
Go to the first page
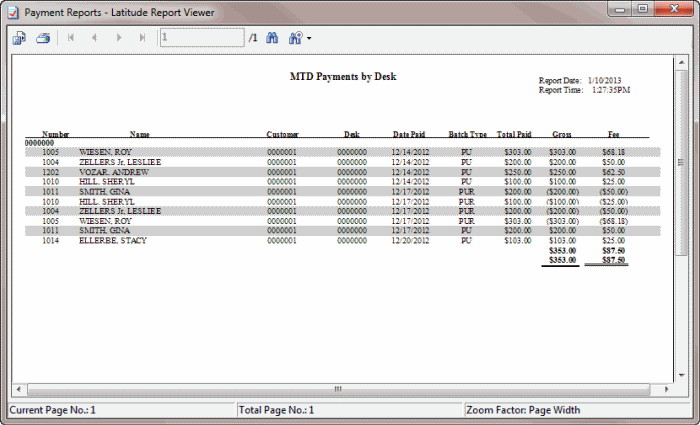pos(71,38)
